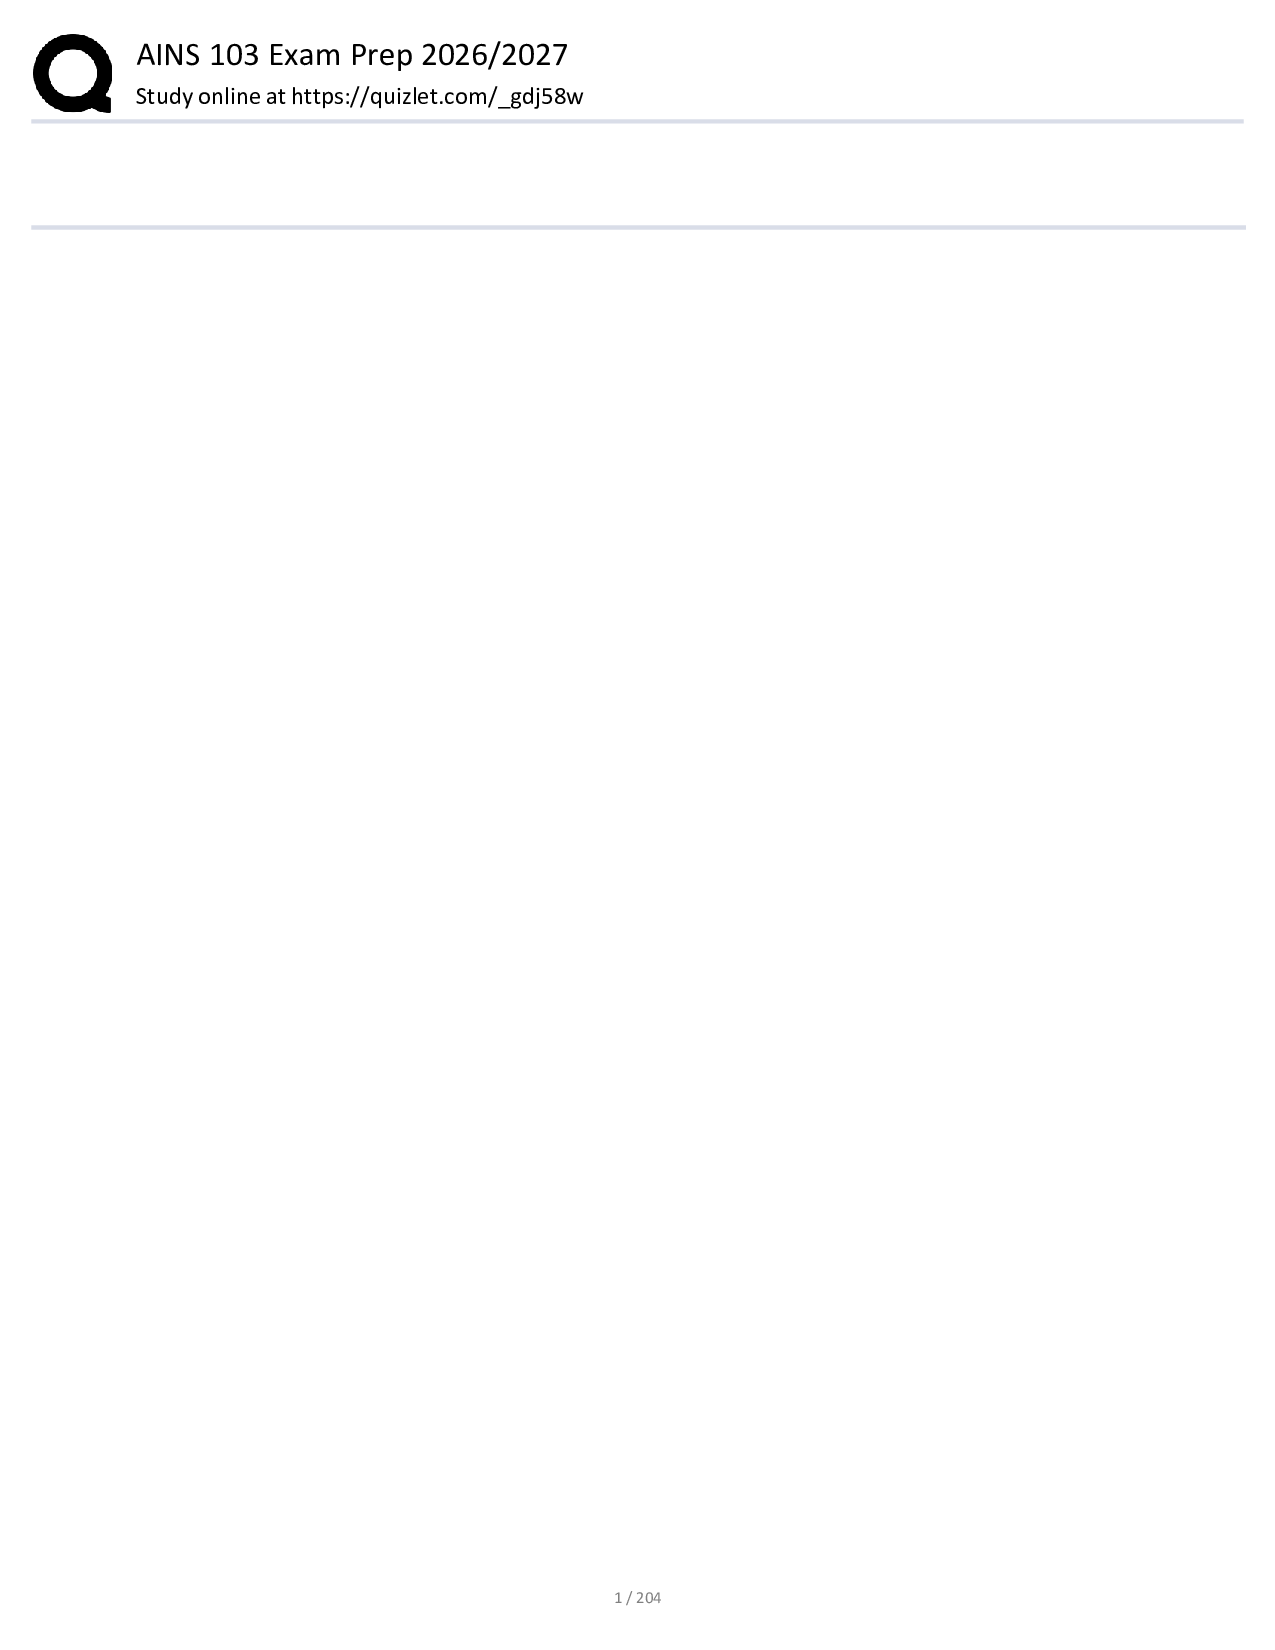Click the empty band between the dividers
The image size is (1275, 1650).
click(637, 175)
